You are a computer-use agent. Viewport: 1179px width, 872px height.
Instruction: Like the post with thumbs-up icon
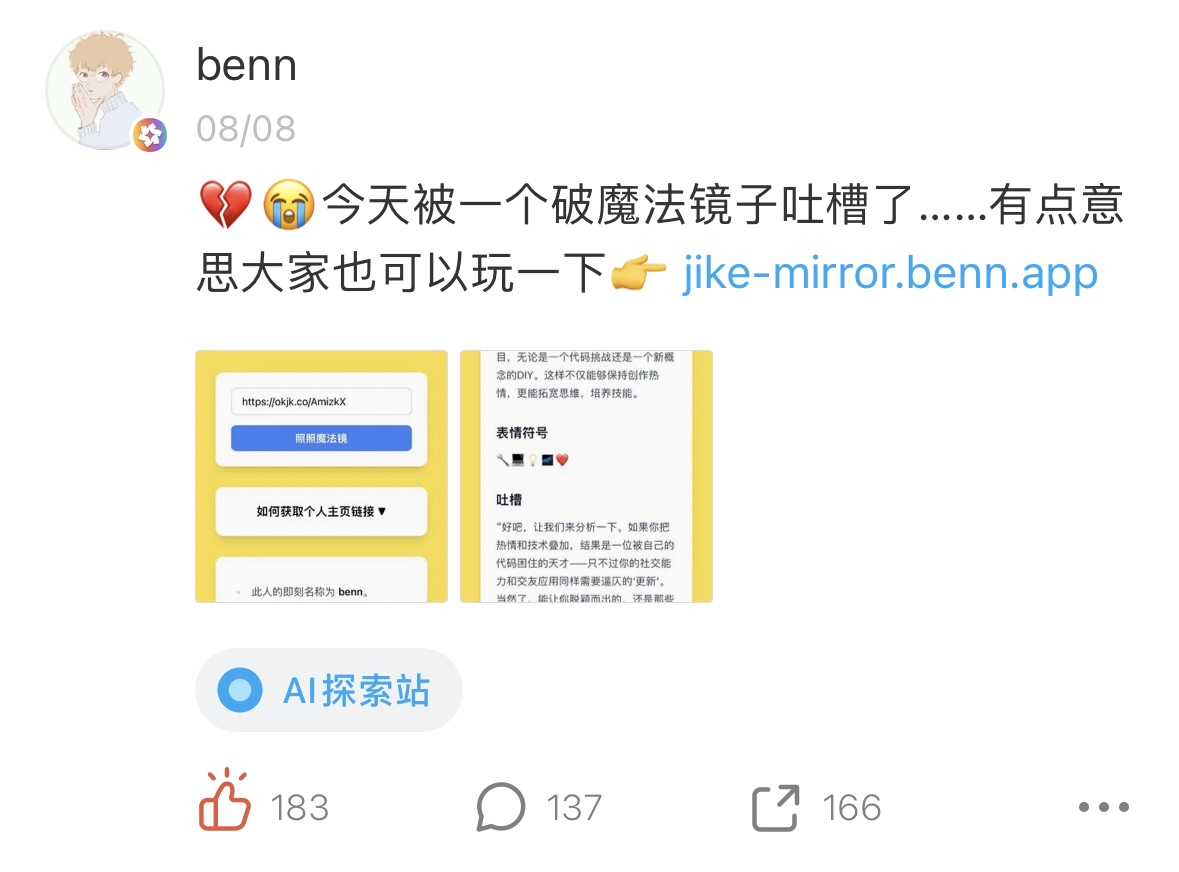pyautogui.click(x=224, y=801)
